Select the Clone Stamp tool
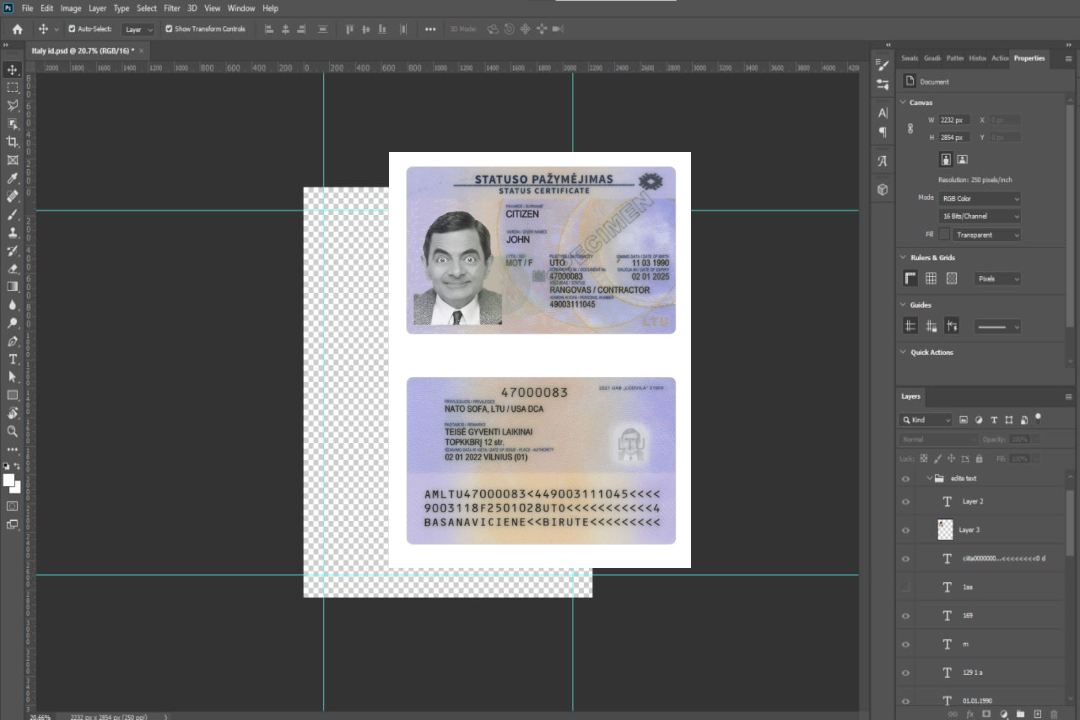Viewport: 1080px width, 720px height. 12,233
